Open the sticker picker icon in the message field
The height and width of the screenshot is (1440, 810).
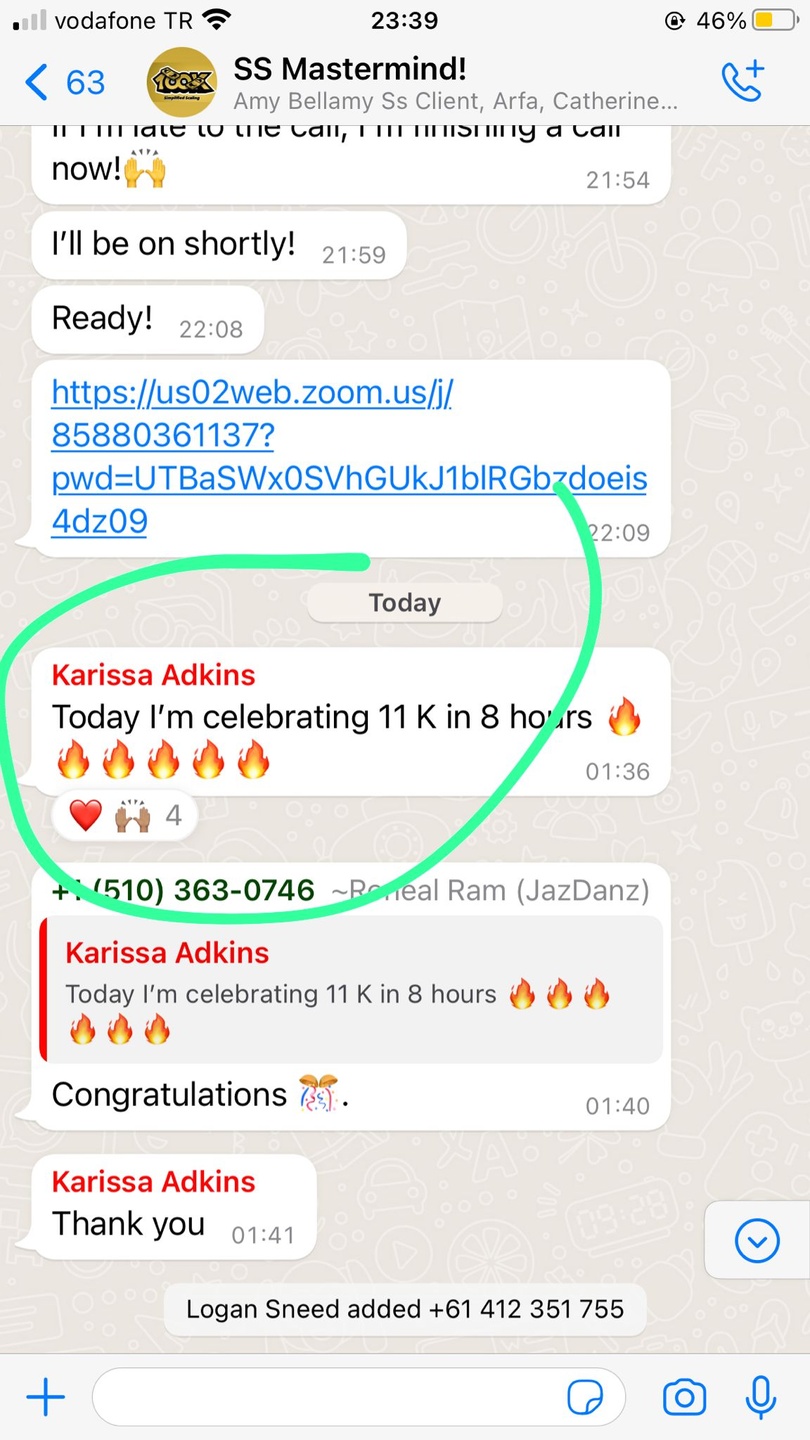(x=585, y=1397)
